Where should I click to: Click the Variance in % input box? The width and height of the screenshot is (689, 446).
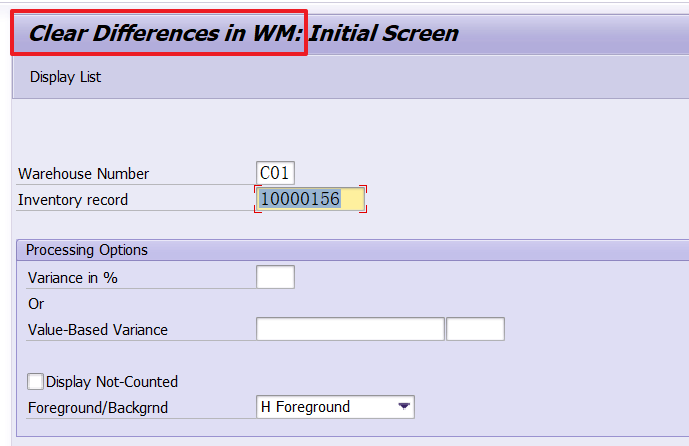click(x=275, y=277)
